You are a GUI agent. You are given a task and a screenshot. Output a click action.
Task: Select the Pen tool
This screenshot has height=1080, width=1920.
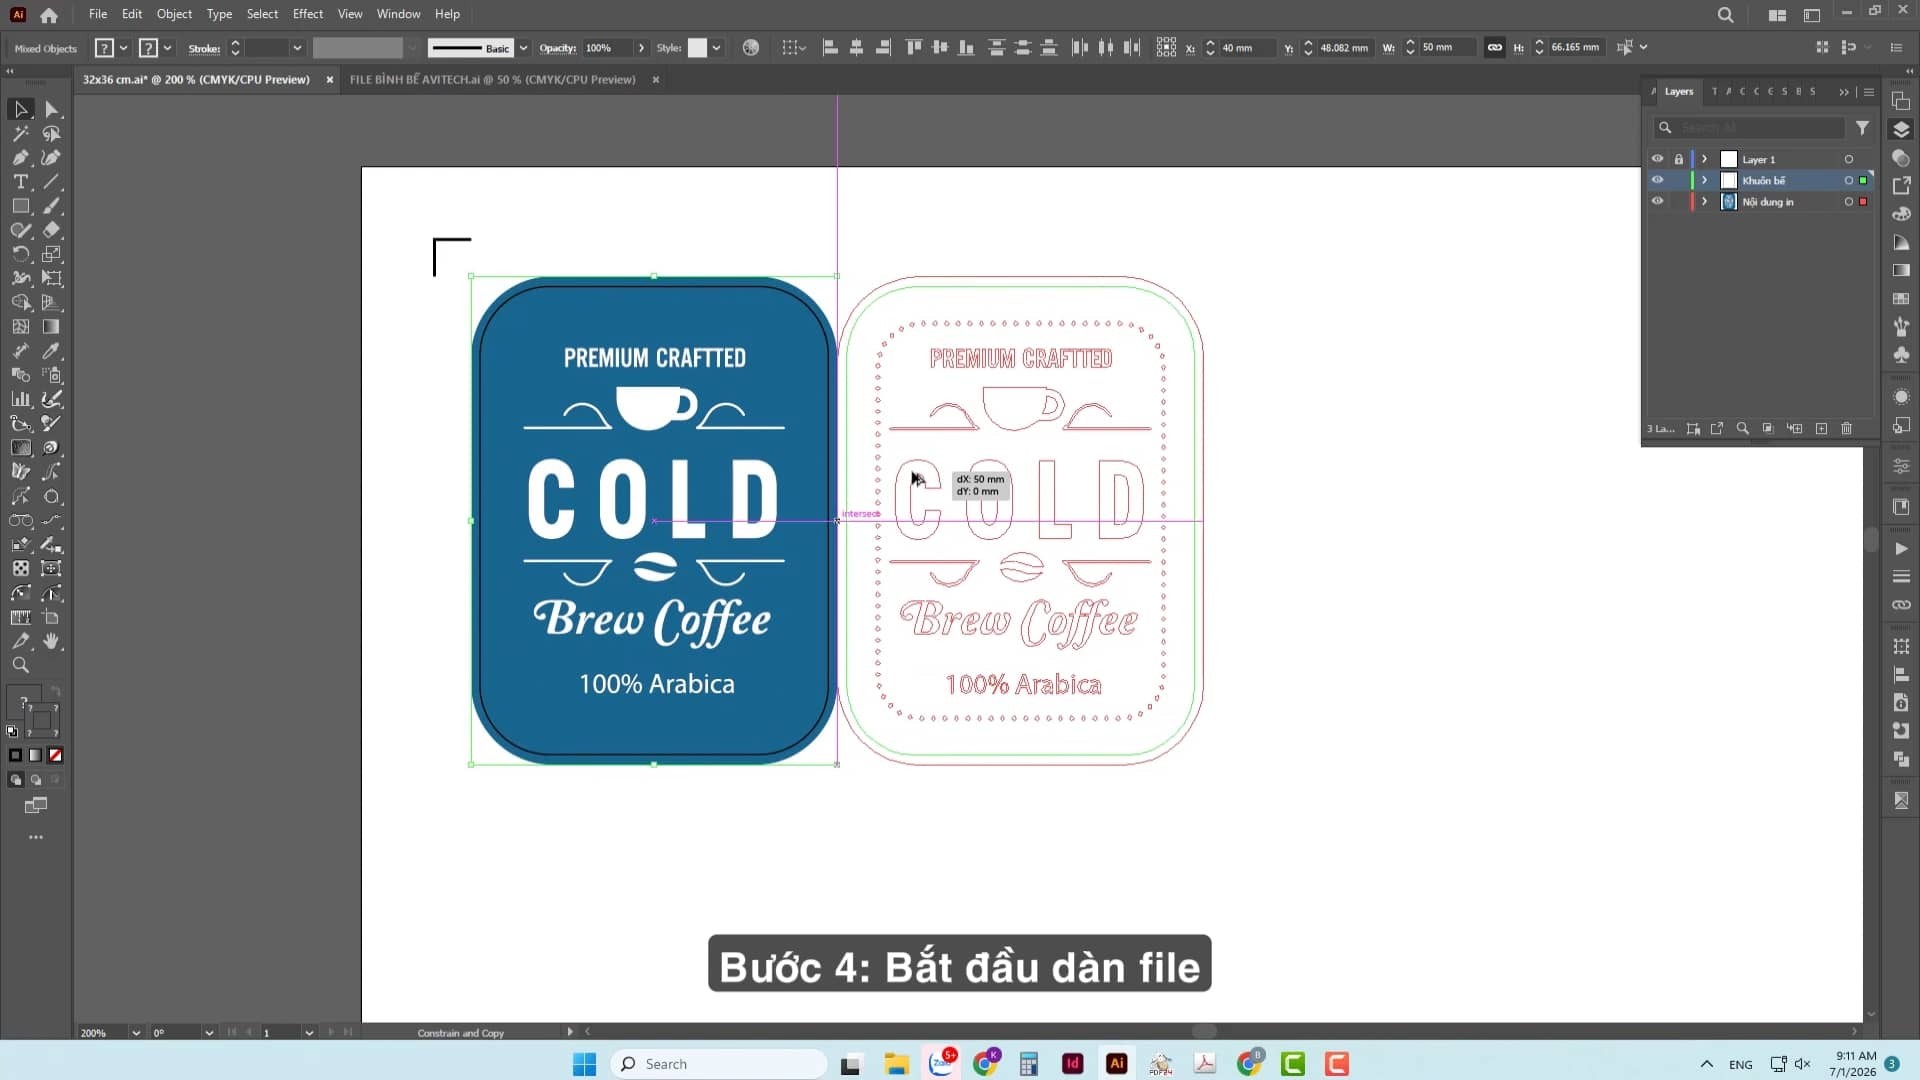click(x=21, y=157)
